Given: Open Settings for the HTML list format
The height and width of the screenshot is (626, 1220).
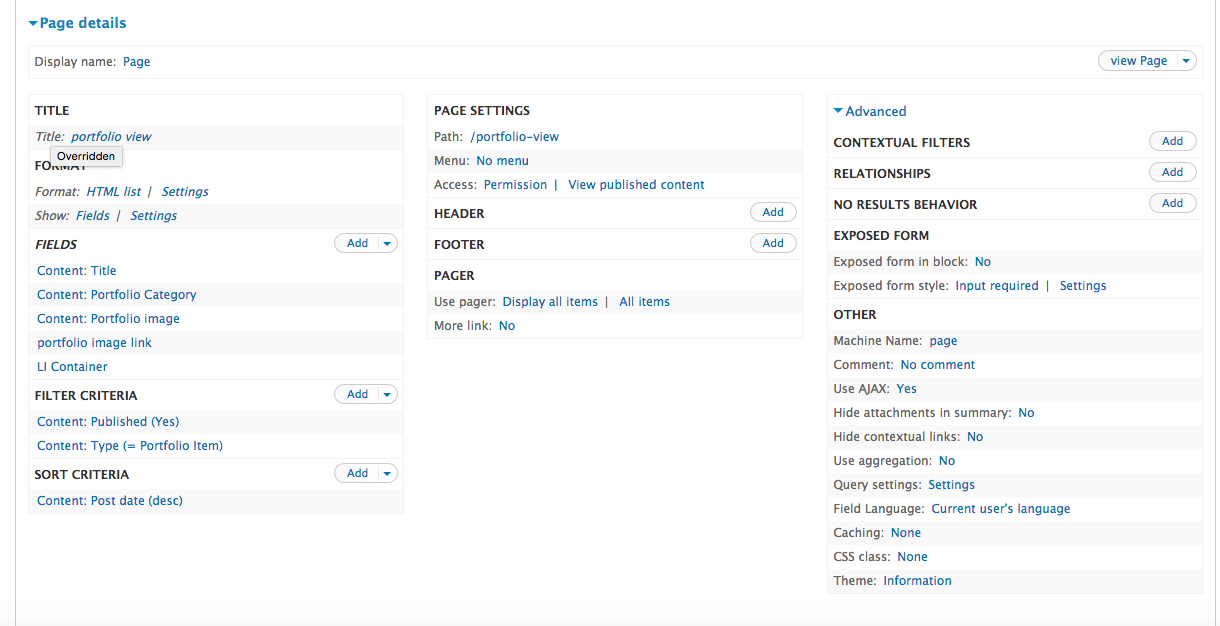Looking at the screenshot, I should tap(185, 192).
